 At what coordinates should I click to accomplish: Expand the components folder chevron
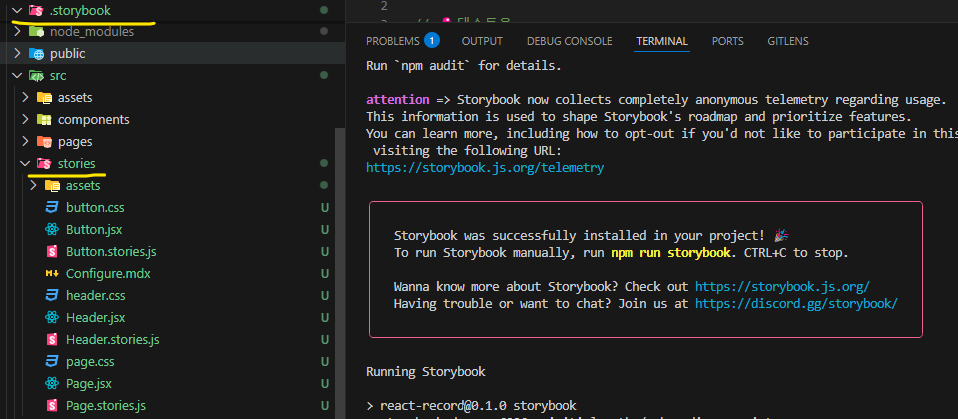(x=25, y=120)
